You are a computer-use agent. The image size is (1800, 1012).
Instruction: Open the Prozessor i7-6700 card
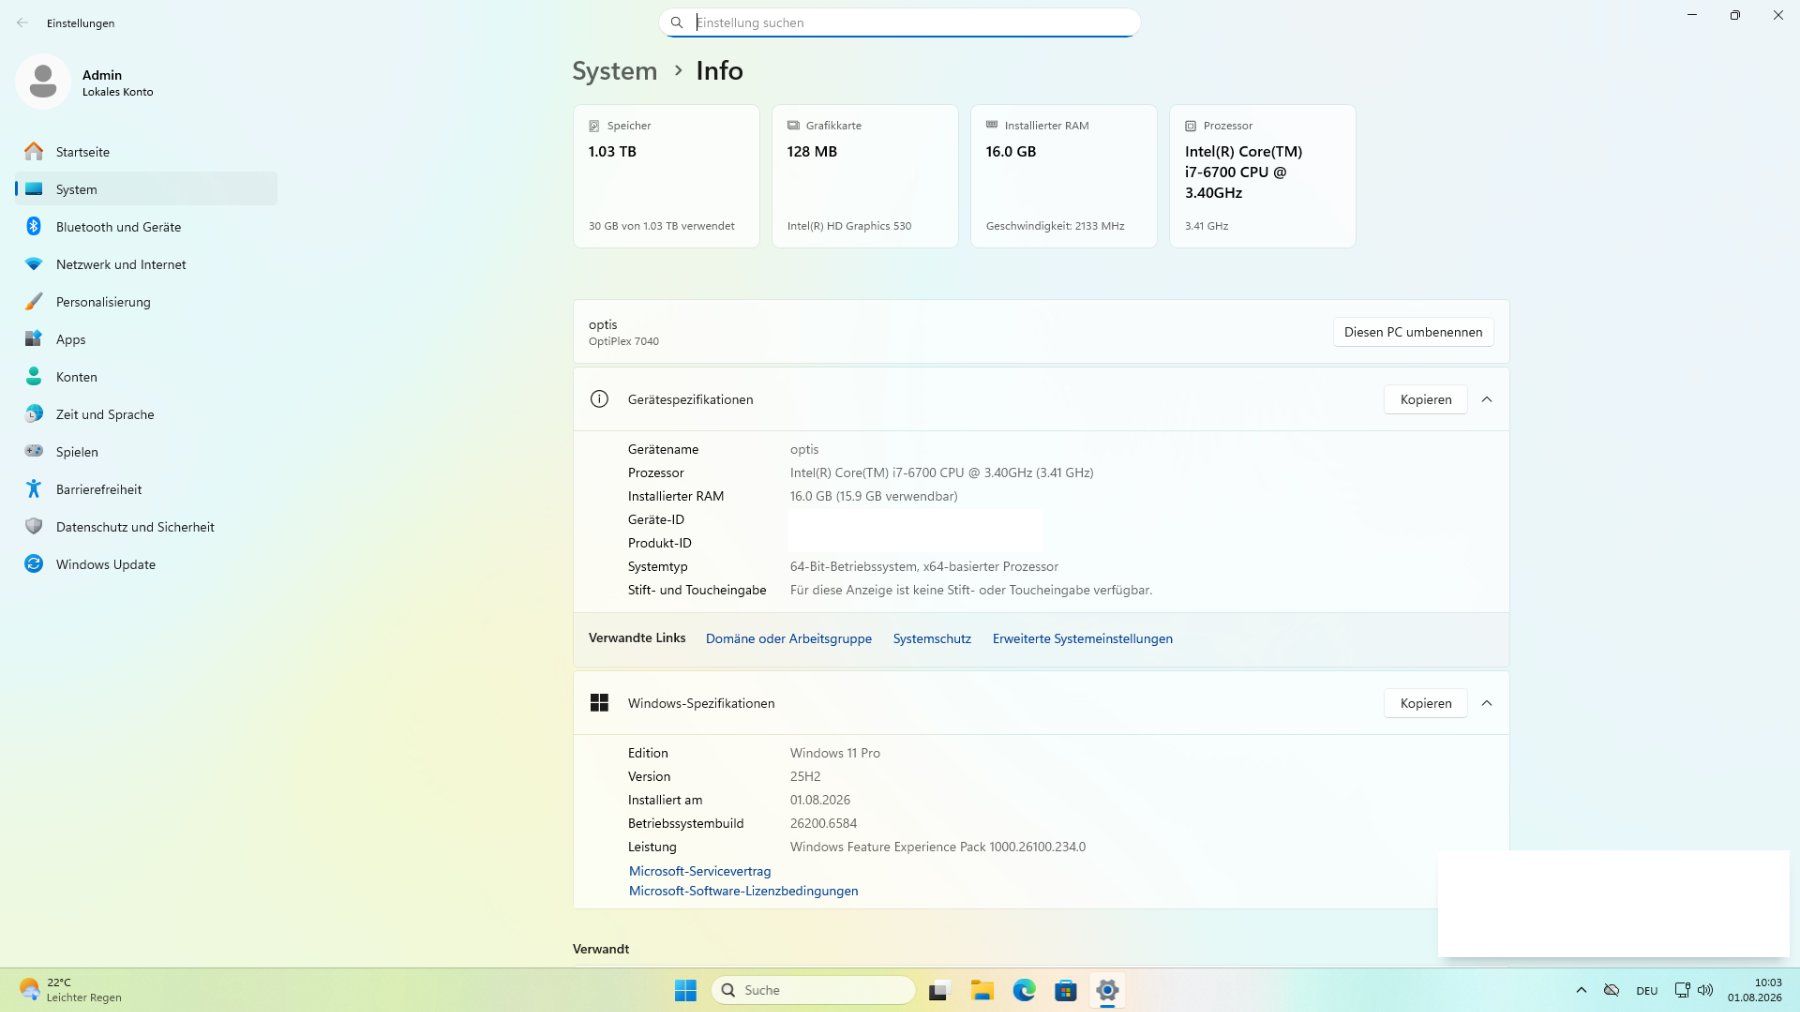click(x=1262, y=176)
